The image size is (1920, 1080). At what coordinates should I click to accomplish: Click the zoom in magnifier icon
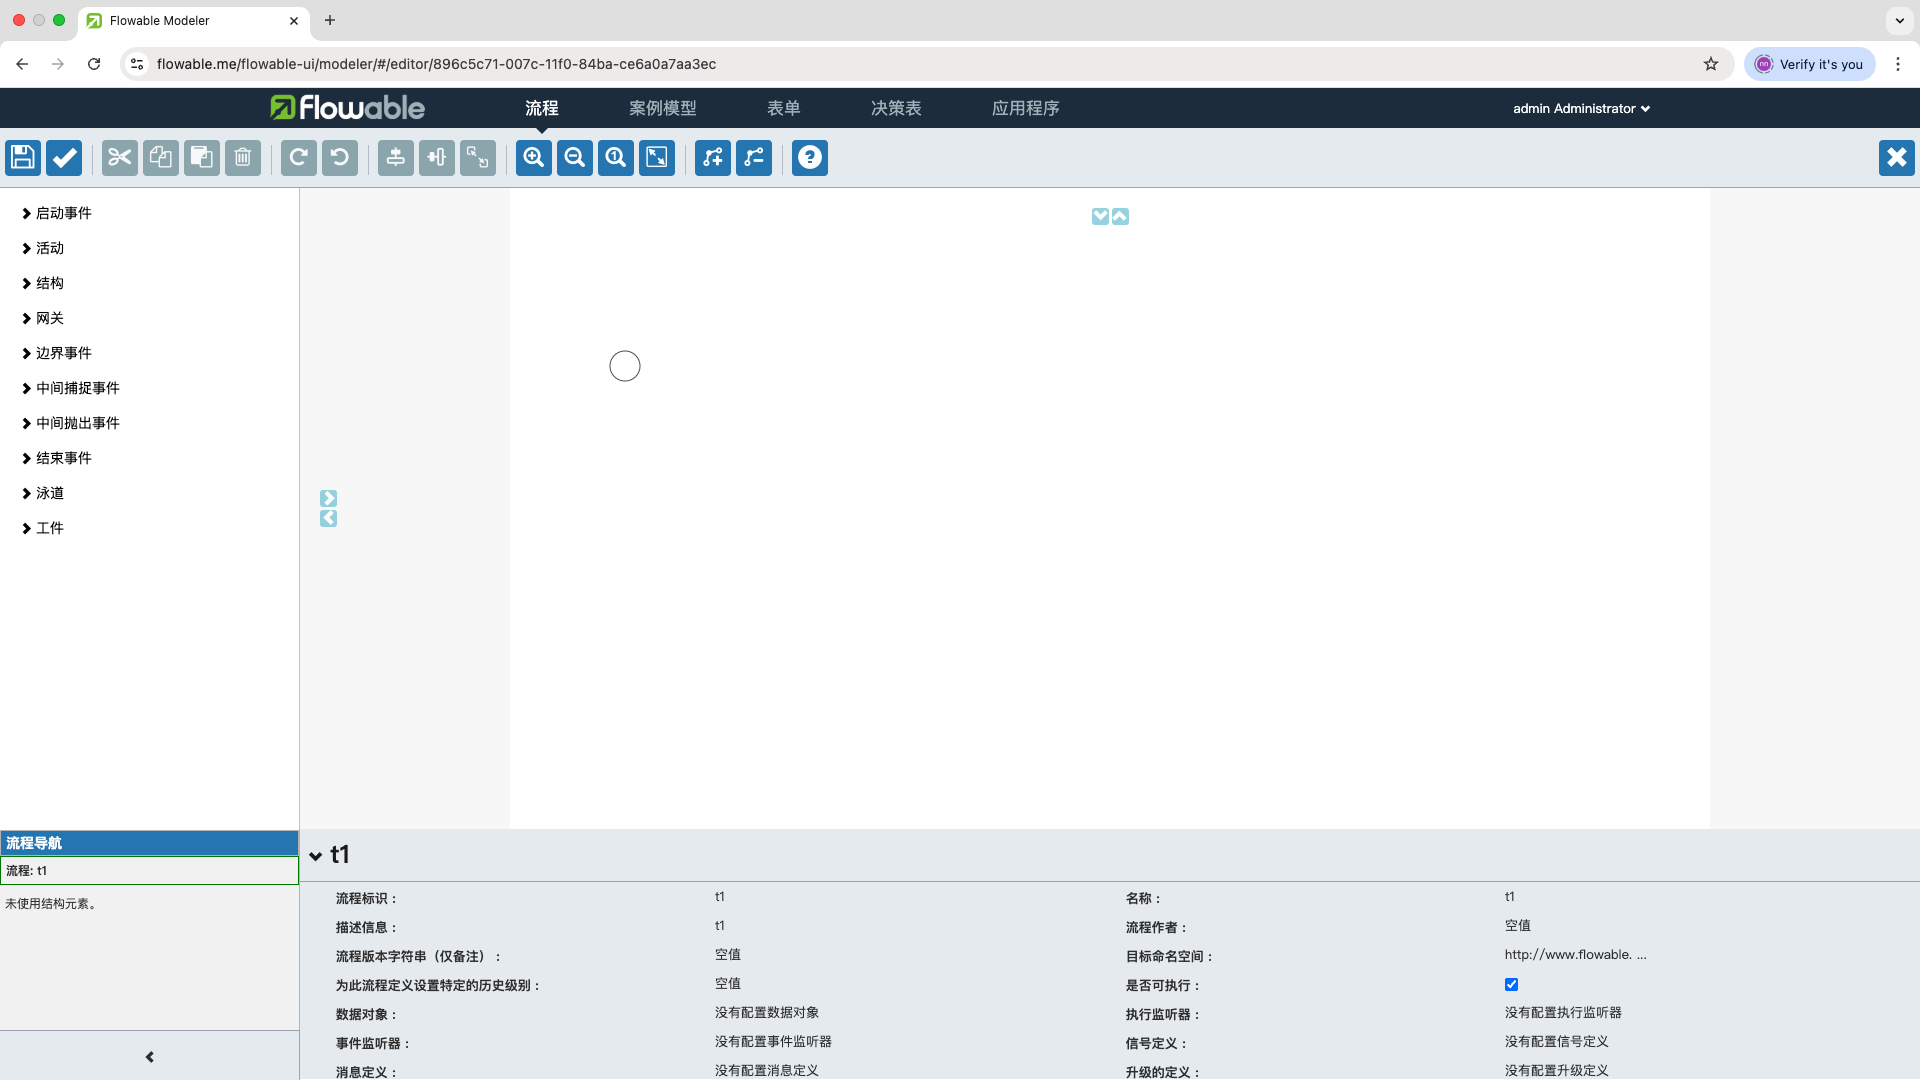(534, 158)
